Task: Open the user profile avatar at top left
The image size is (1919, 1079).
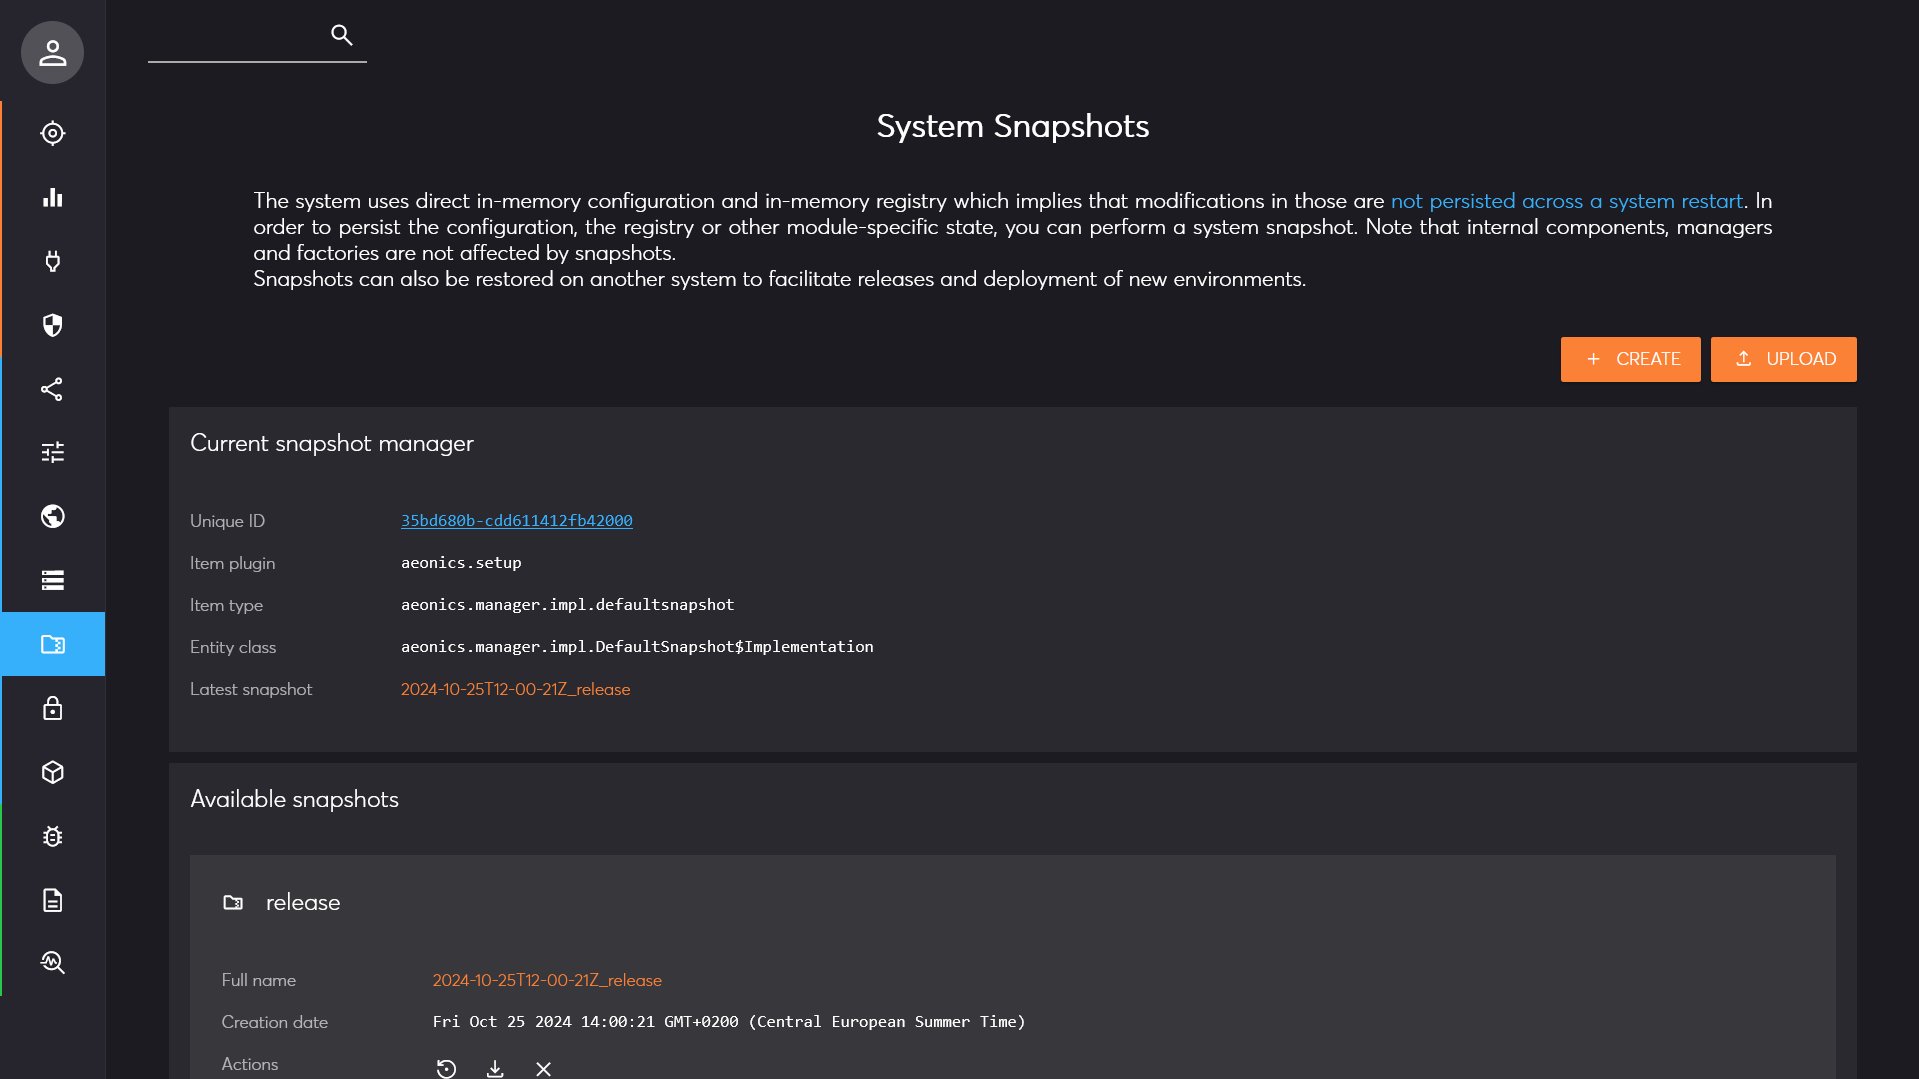Action: (x=51, y=52)
